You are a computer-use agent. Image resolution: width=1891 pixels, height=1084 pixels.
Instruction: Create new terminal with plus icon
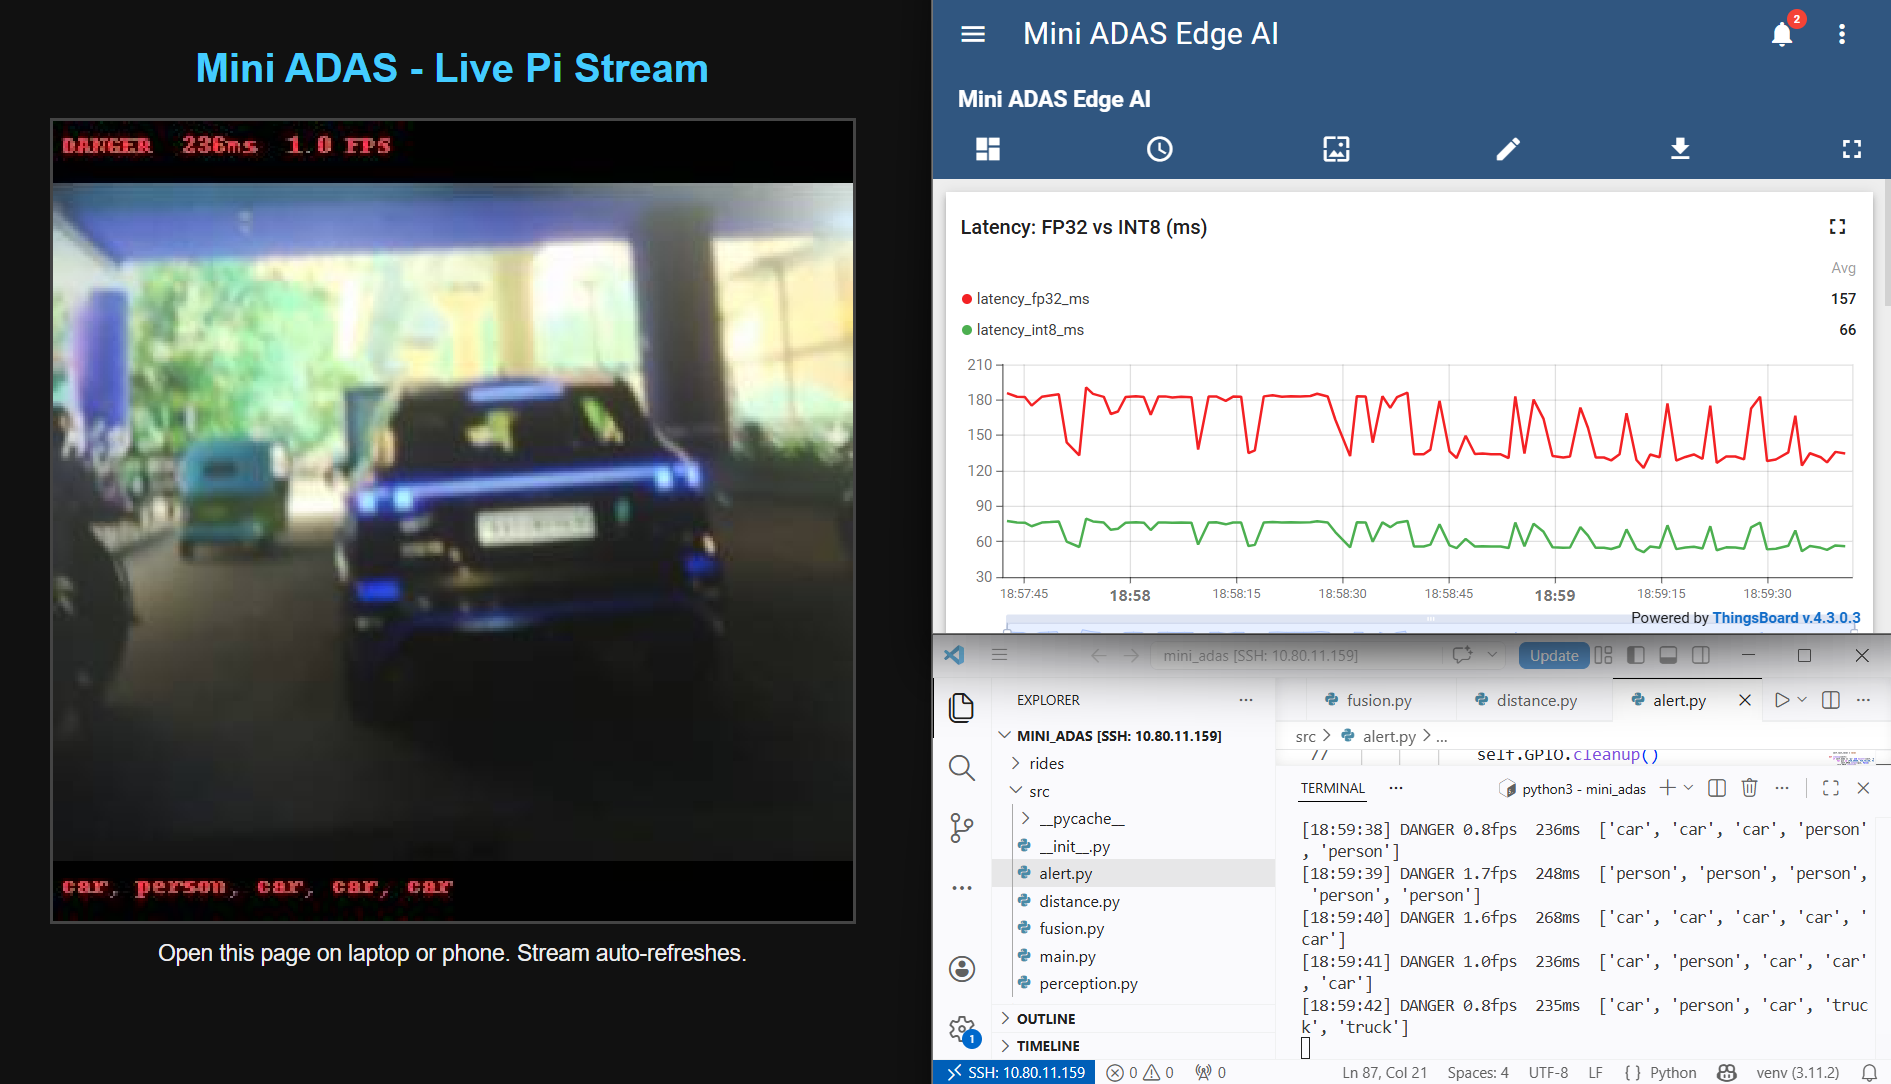pos(1667,788)
